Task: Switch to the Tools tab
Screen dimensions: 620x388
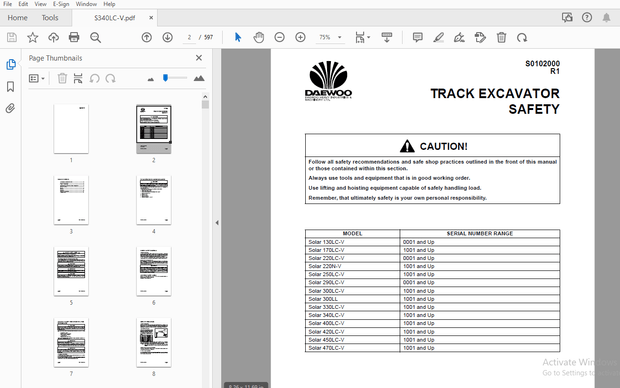Action: click(50, 18)
